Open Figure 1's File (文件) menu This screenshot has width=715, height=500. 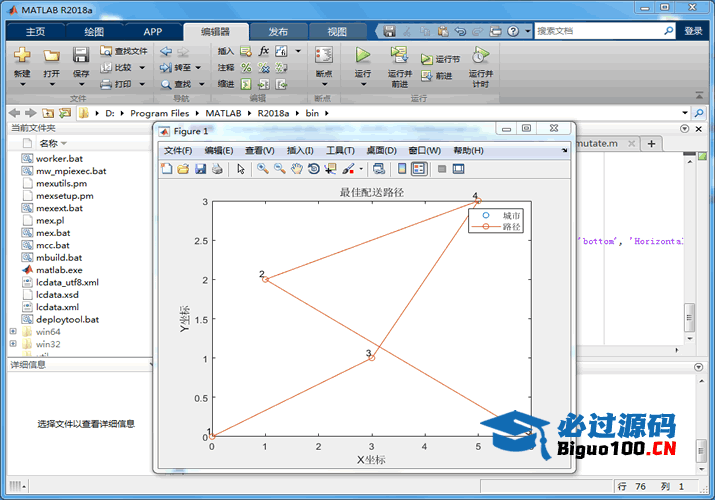178,150
